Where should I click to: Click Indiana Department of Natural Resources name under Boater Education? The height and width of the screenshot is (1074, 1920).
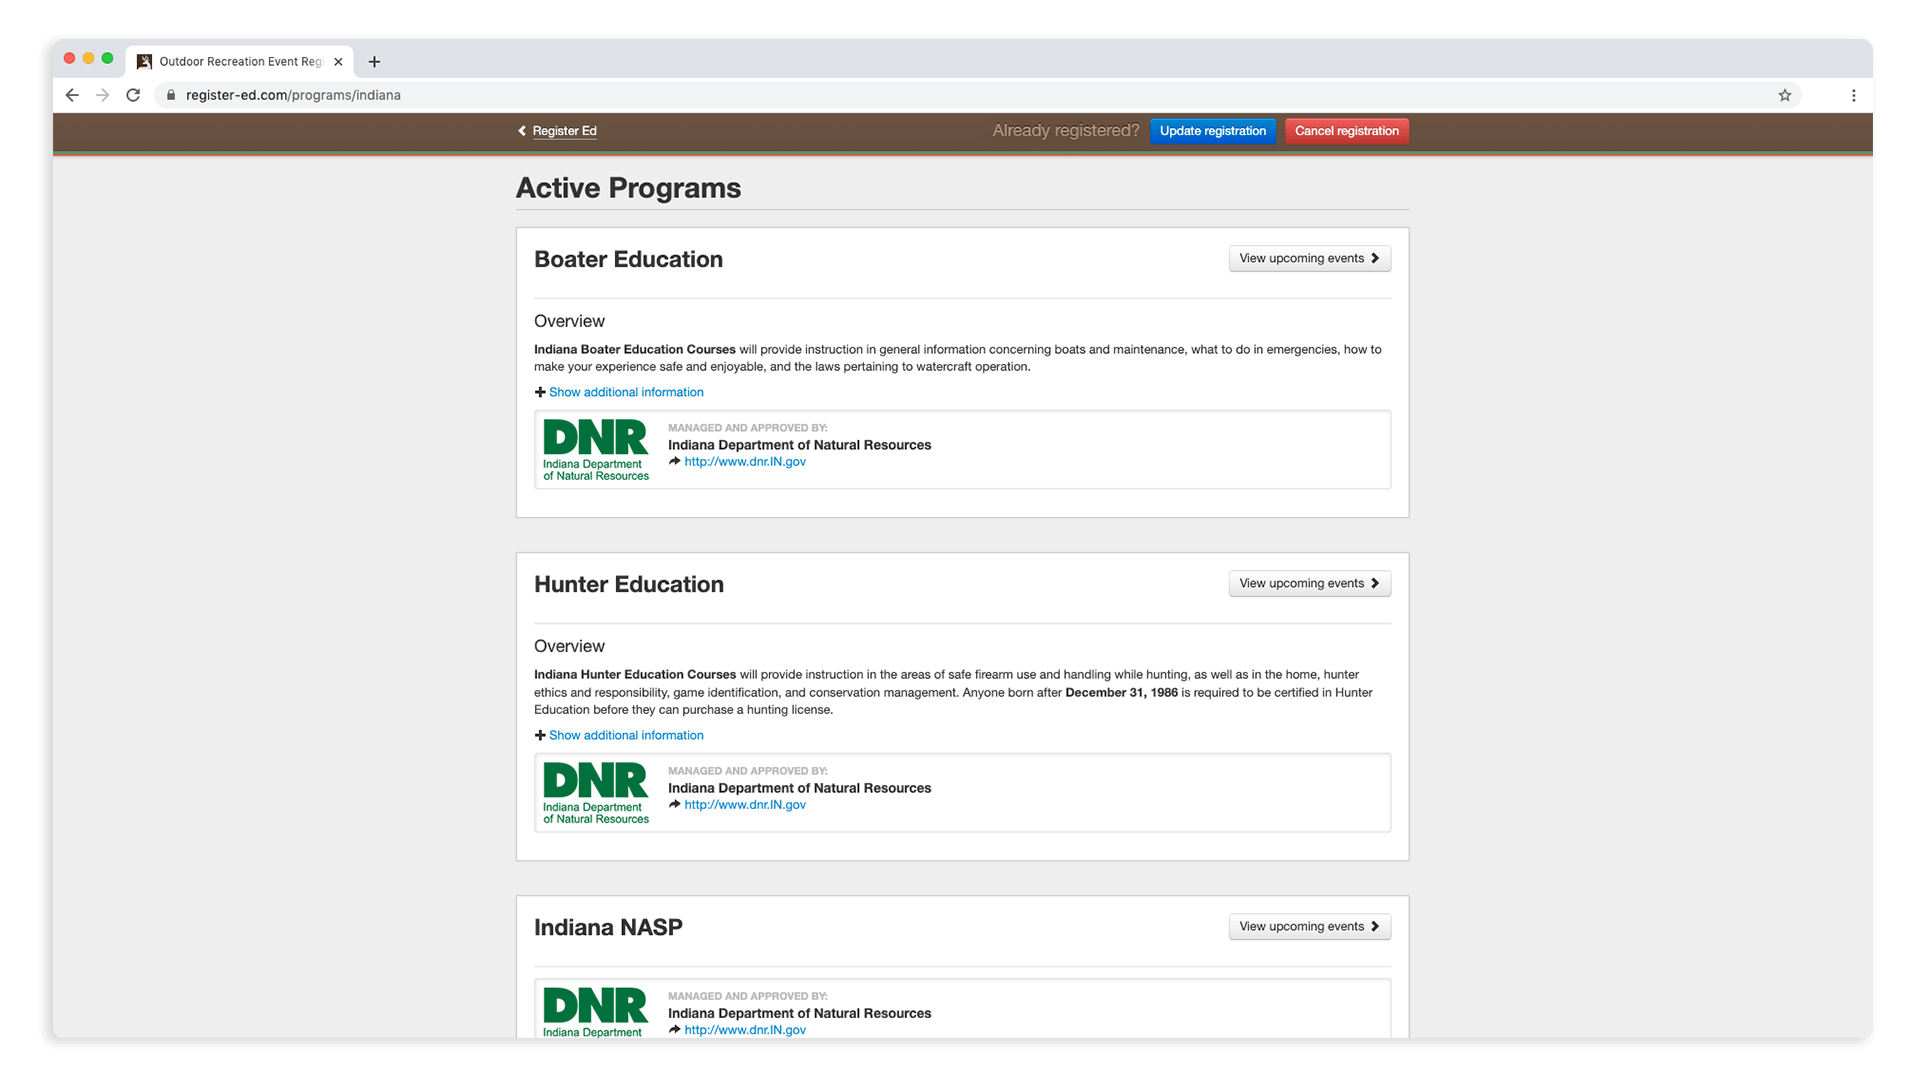(799, 445)
